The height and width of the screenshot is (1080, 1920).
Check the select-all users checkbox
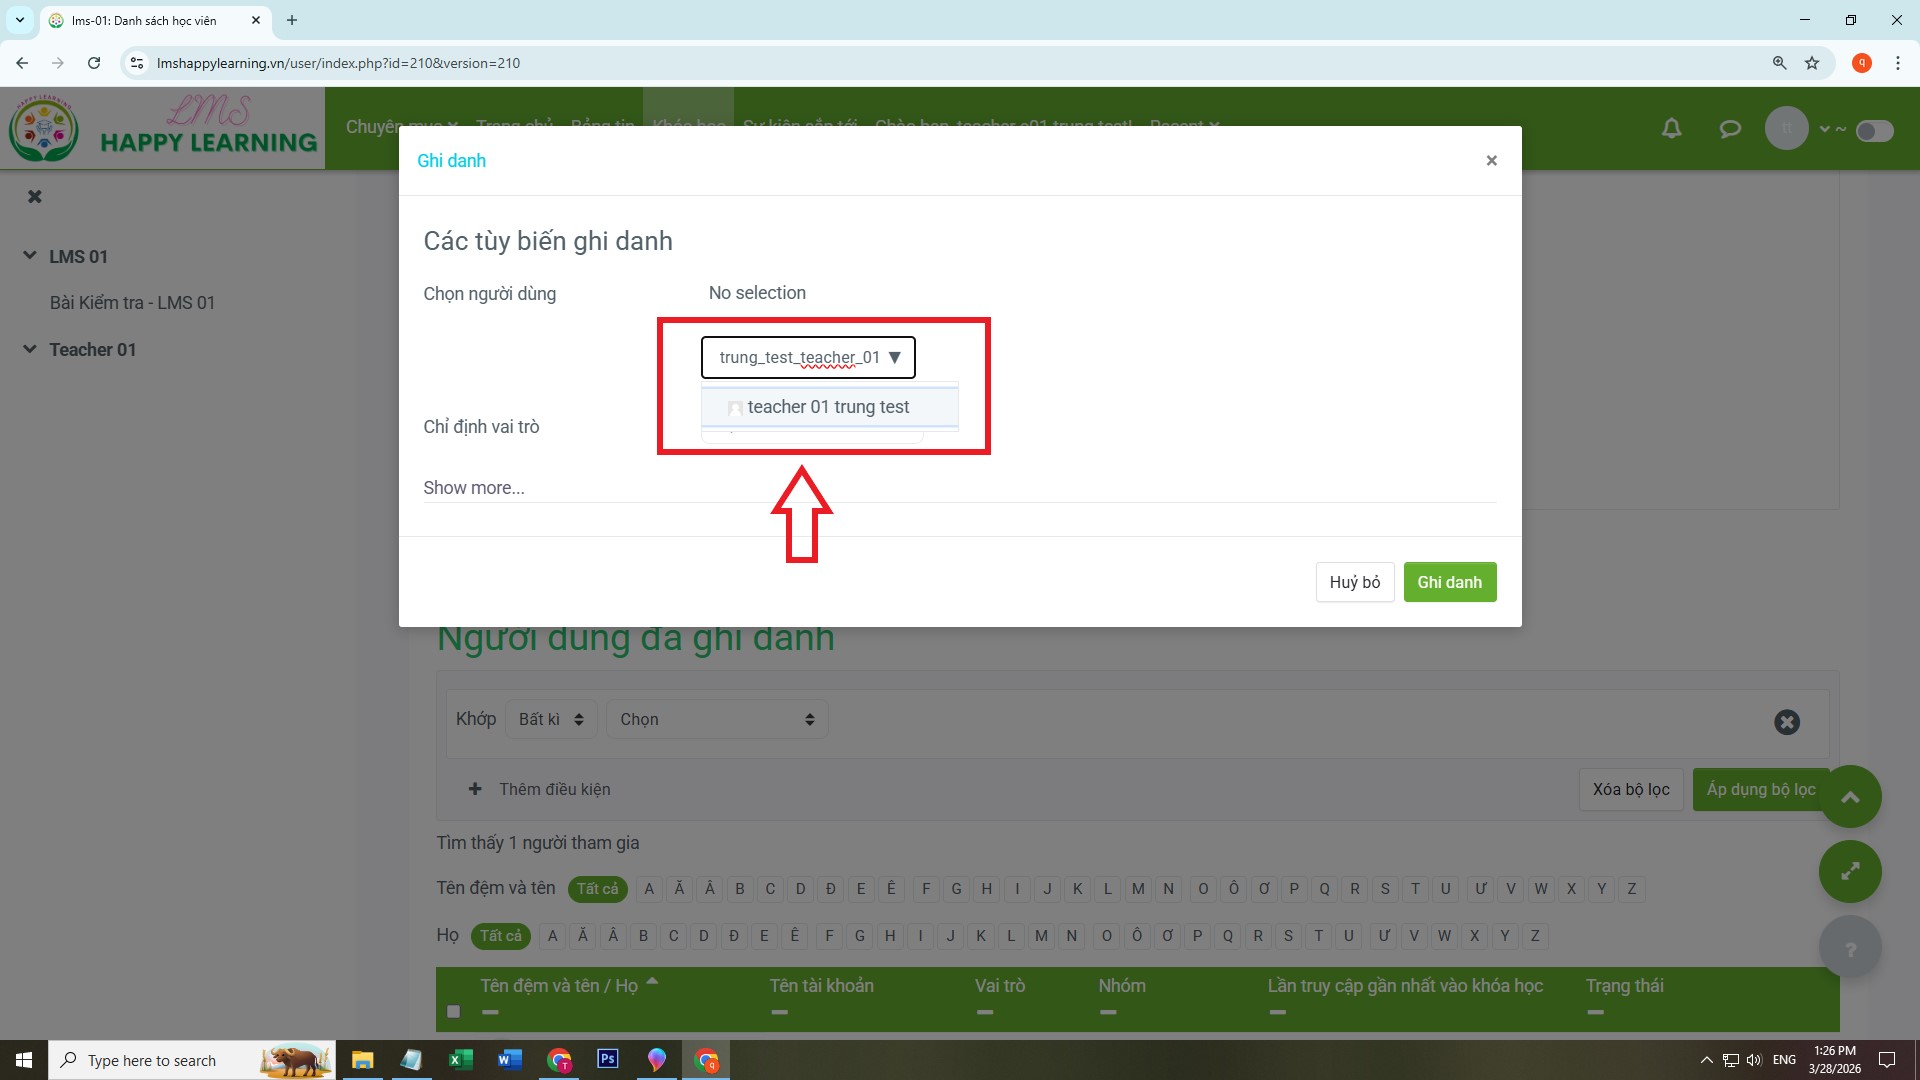click(x=454, y=1011)
